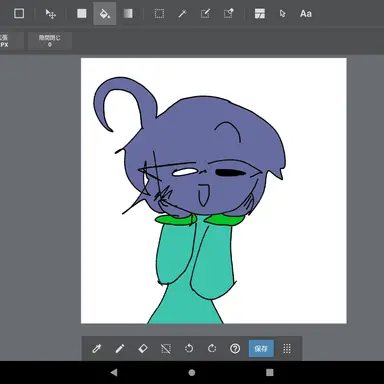Tap the Android back button
The image size is (384, 384).
tap(114, 372)
